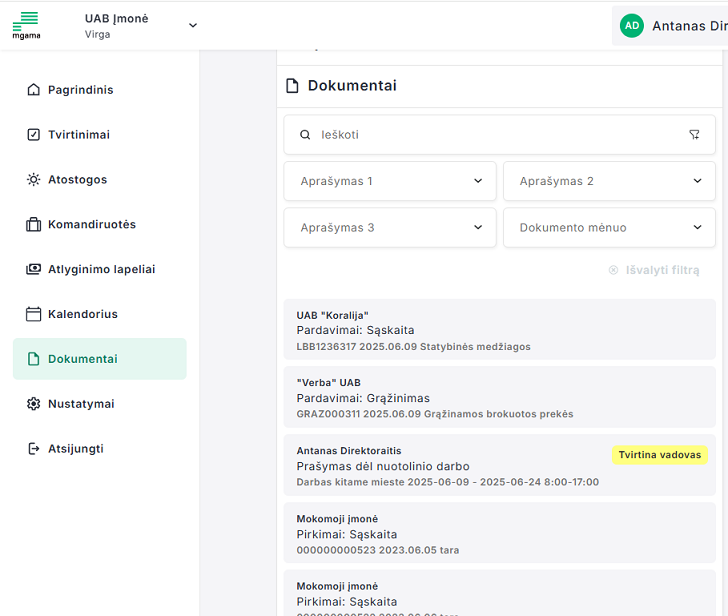Open the Aprašymas 2 dropdown
Image resolution: width=728 pixels, height=616 pixels.
[609, 182]
